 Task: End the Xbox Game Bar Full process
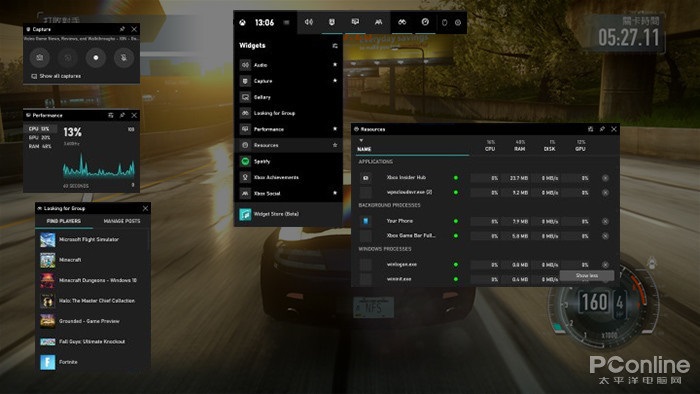tap(605, 236)
